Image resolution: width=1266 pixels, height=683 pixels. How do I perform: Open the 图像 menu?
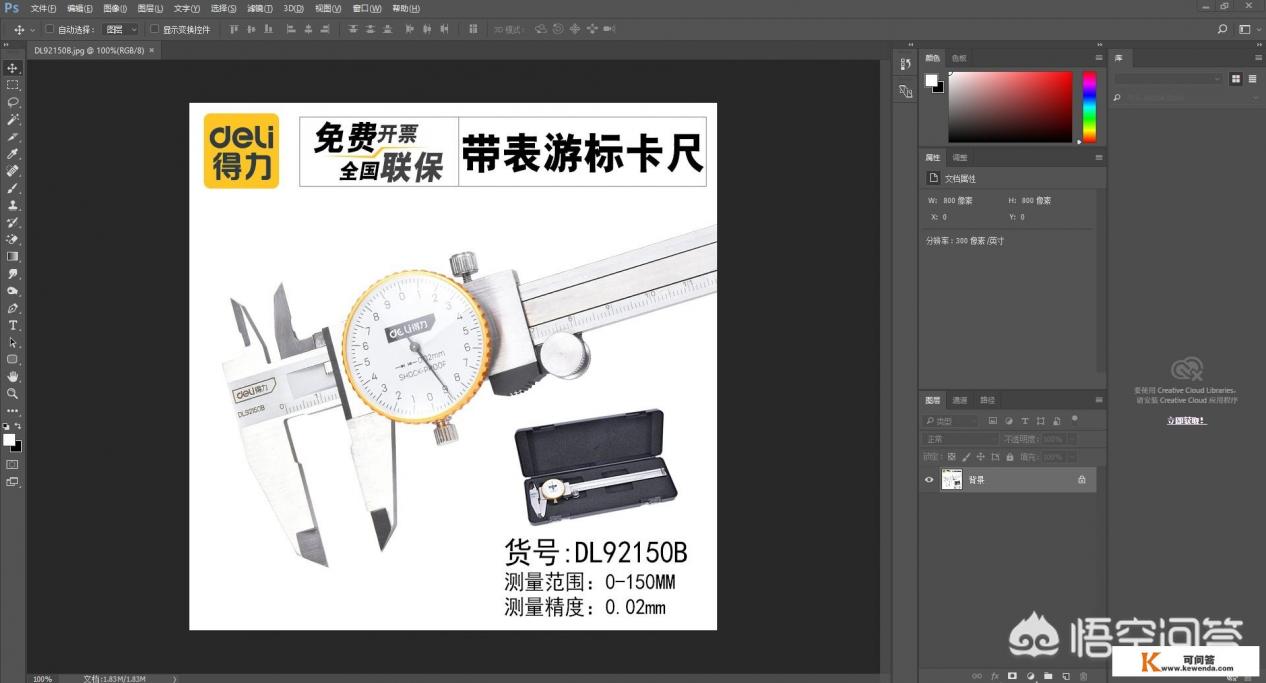[115, 8]
